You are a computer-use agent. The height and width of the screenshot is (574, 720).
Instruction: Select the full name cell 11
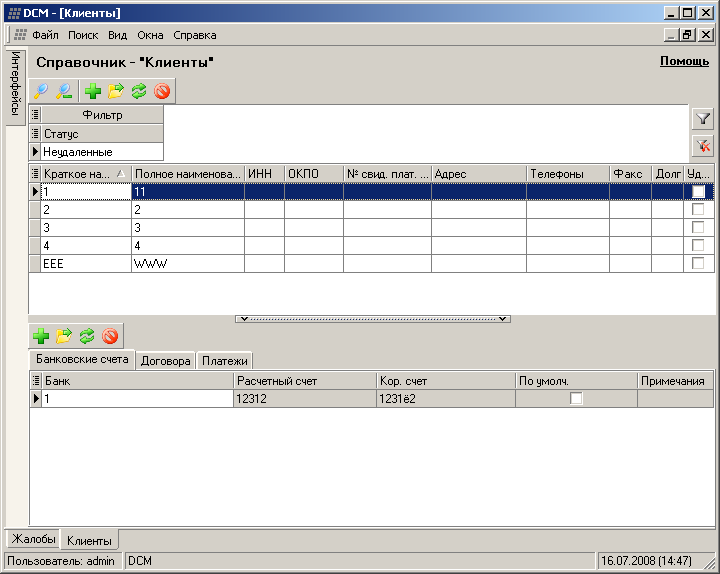[x=188, y=191]
